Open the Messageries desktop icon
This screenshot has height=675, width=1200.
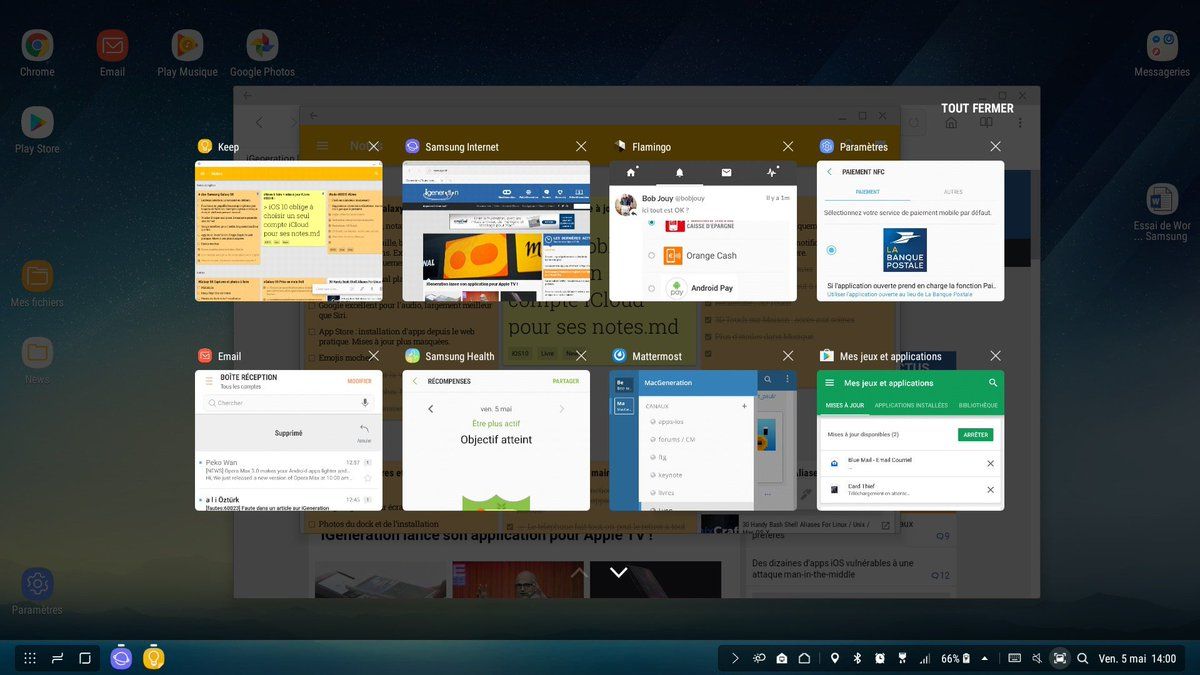(1162, 46)
